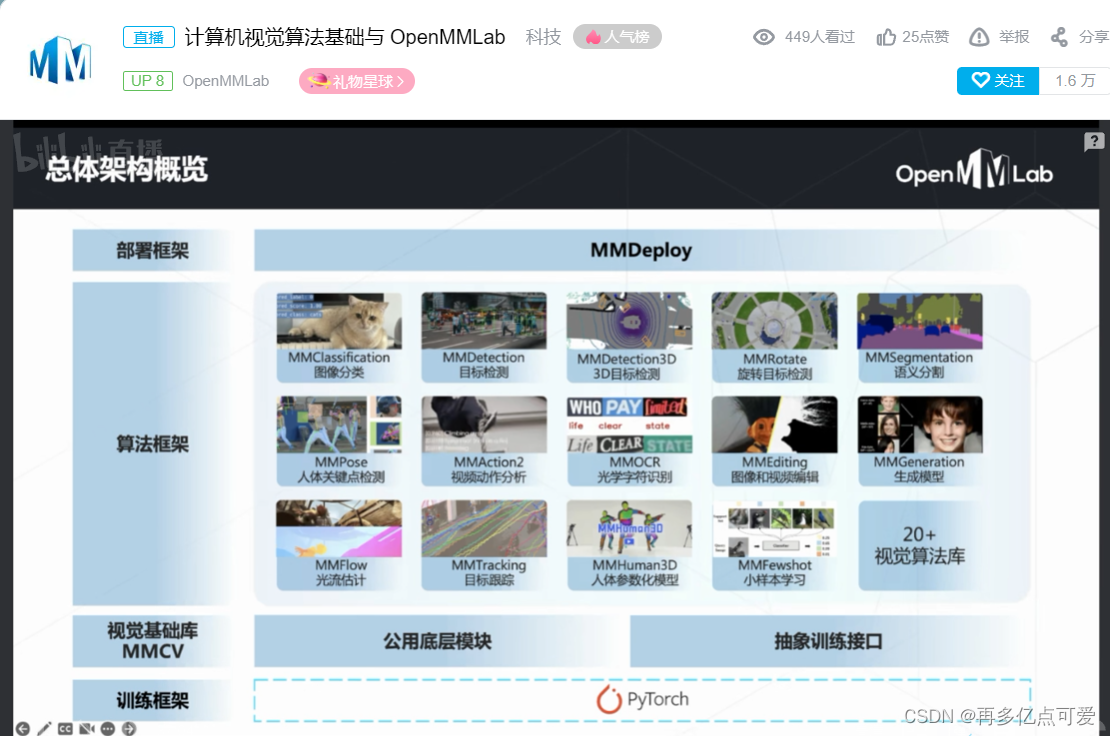Click the OpenMMLab MM avatar logo

(x=60, y=60)
